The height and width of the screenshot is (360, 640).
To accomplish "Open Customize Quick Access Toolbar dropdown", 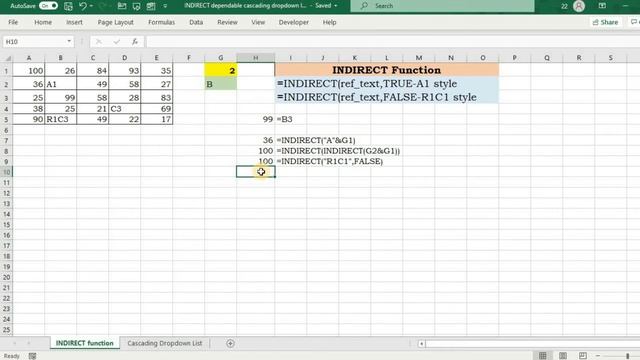I will point(165,6).
